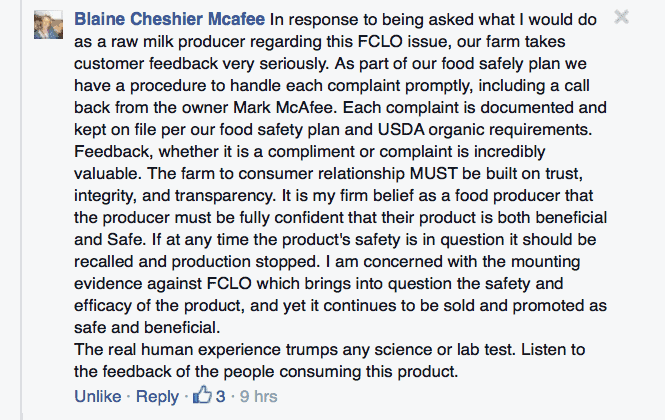Unlike this comment
Screen dimensions: 665x420
(99, 397)
